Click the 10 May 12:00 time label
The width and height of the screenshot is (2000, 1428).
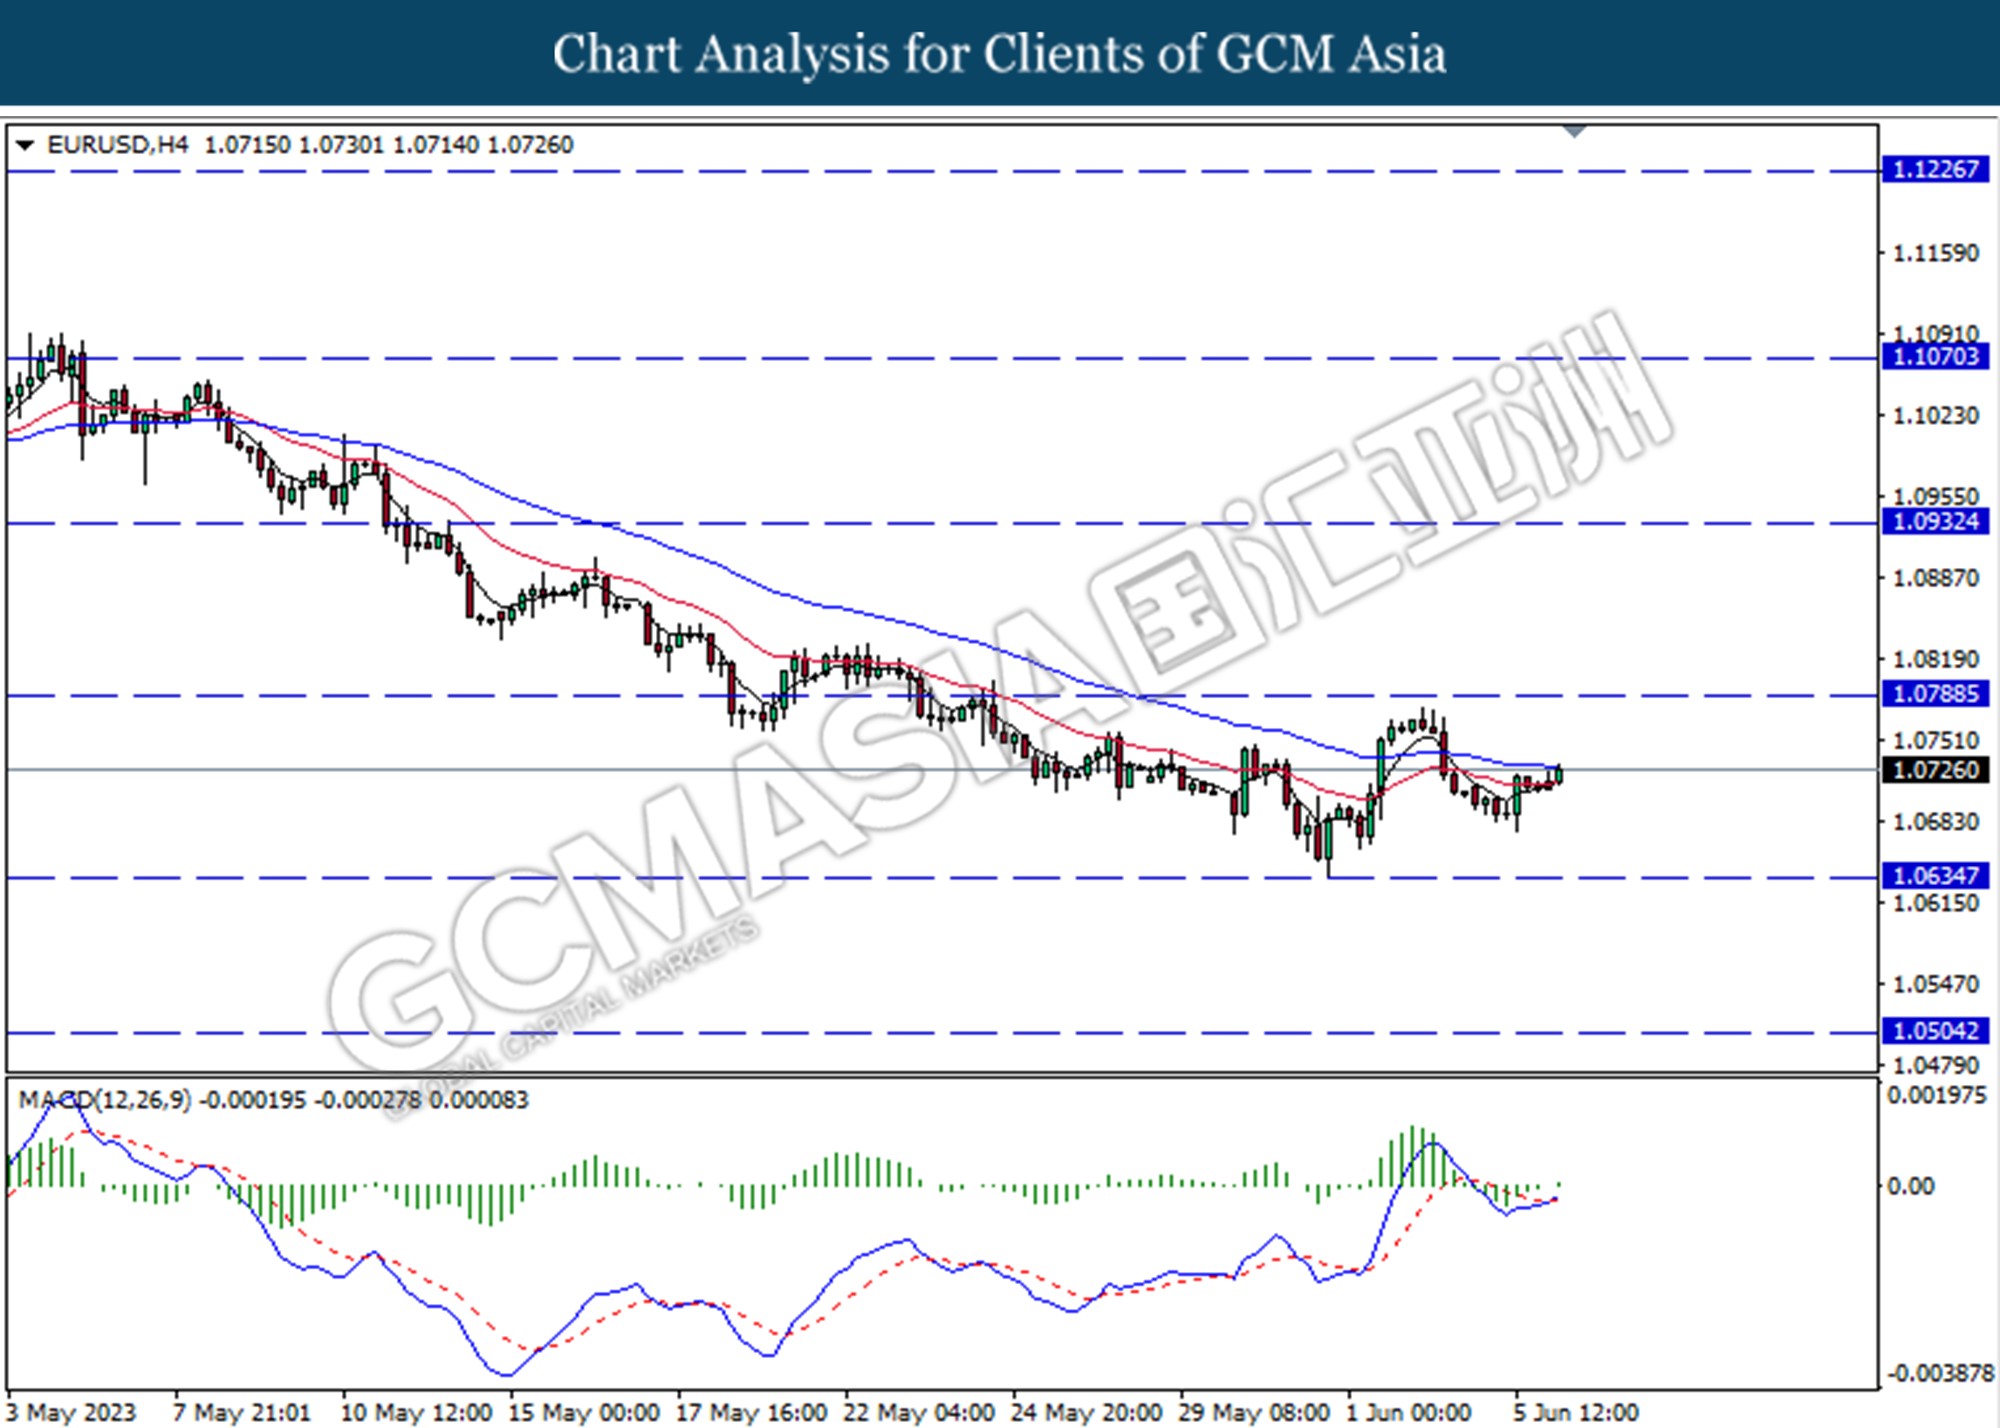click(x=416, y=1413)
